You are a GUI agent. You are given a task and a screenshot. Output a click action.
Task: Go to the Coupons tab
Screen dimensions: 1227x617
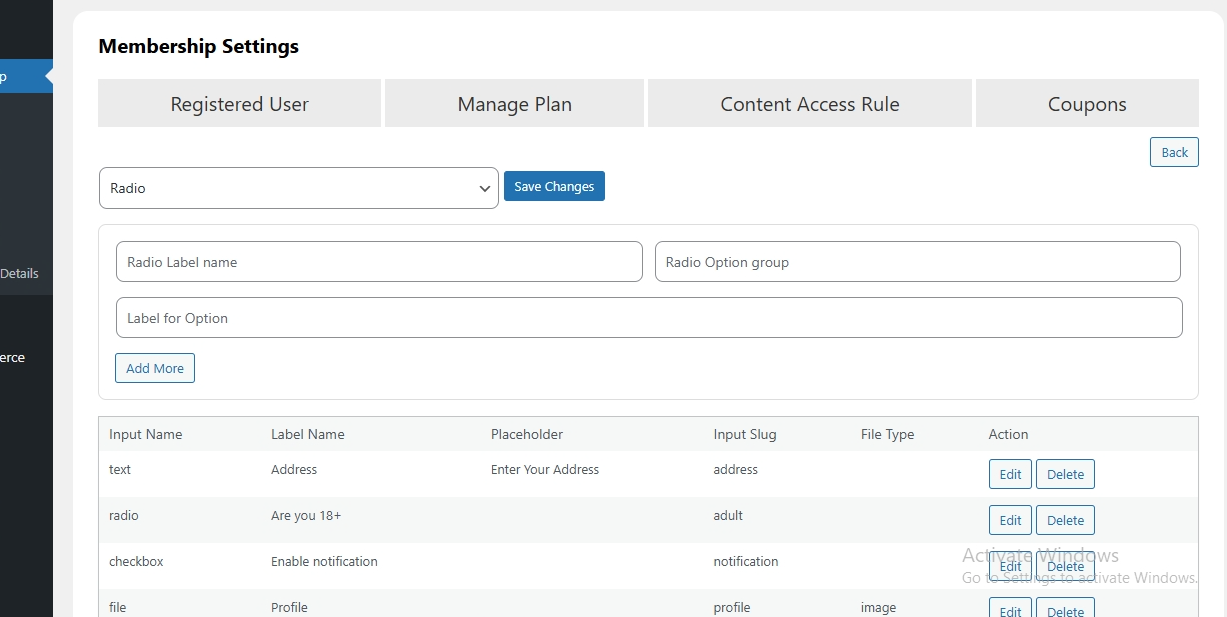point(1086,104)
